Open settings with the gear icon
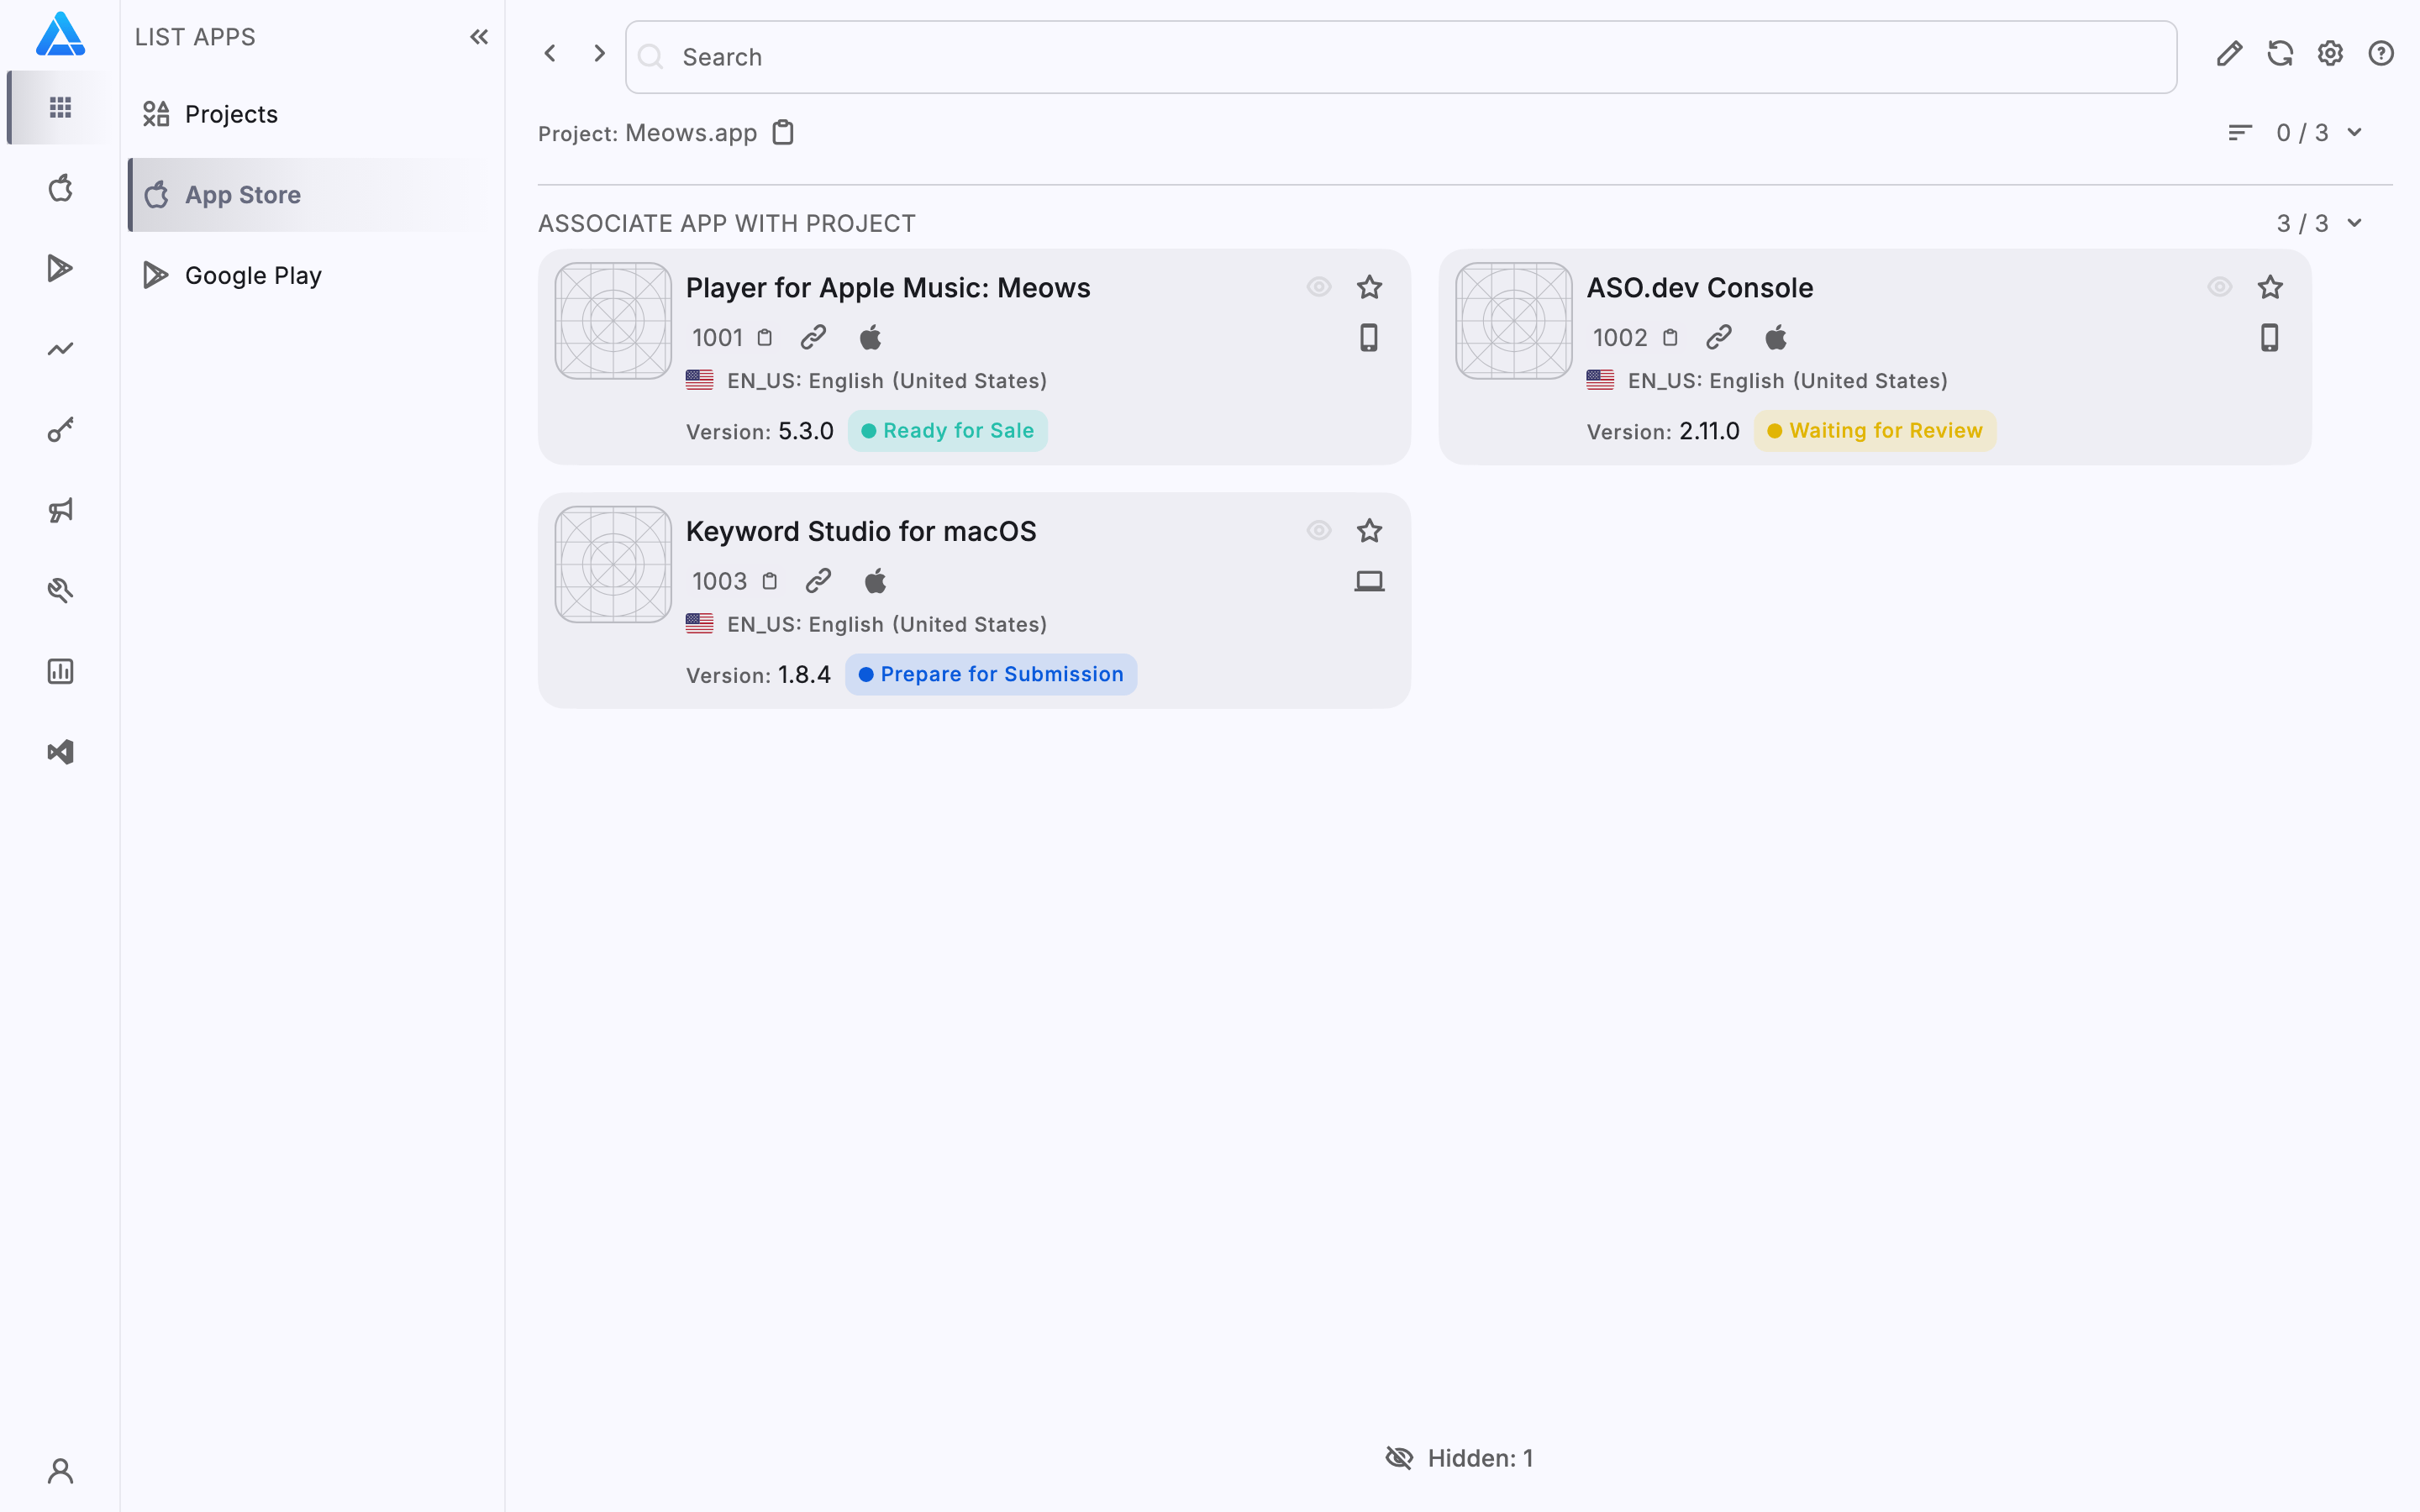2420x1512 pixels. point(2330,53)
